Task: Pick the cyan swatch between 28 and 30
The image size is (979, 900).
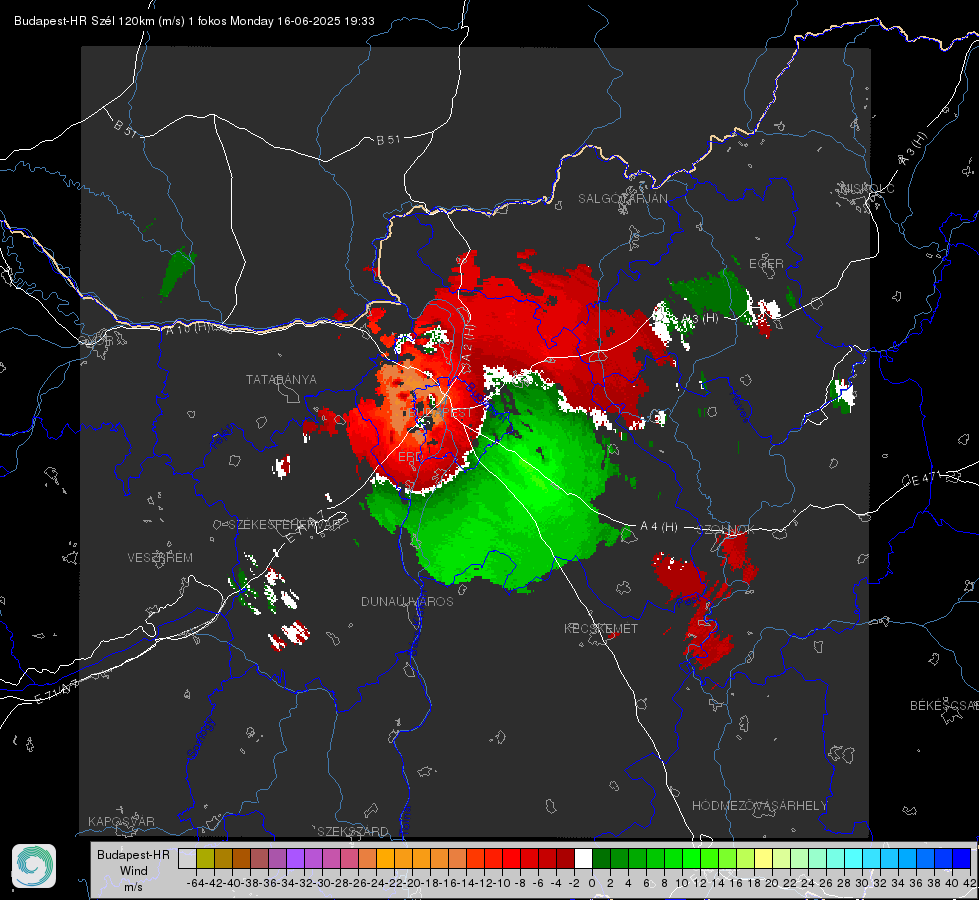Action: click(854, 859)
